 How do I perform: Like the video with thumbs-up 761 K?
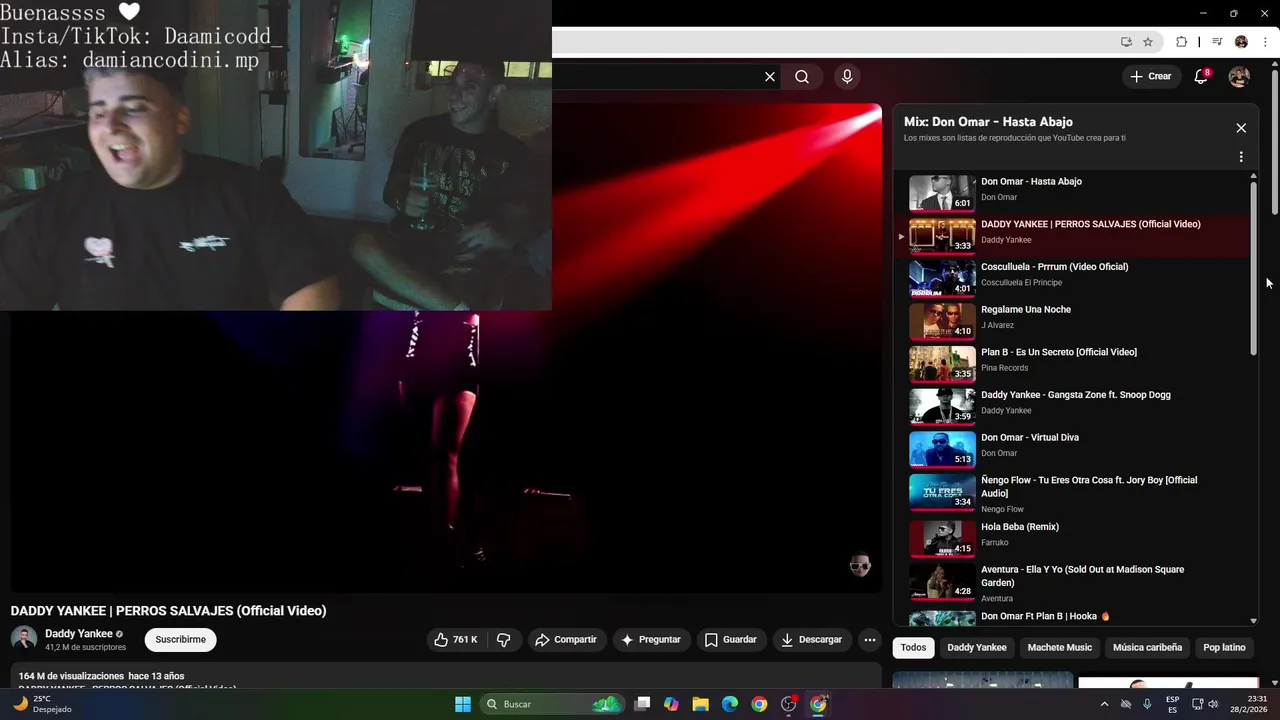click(456, 640)
